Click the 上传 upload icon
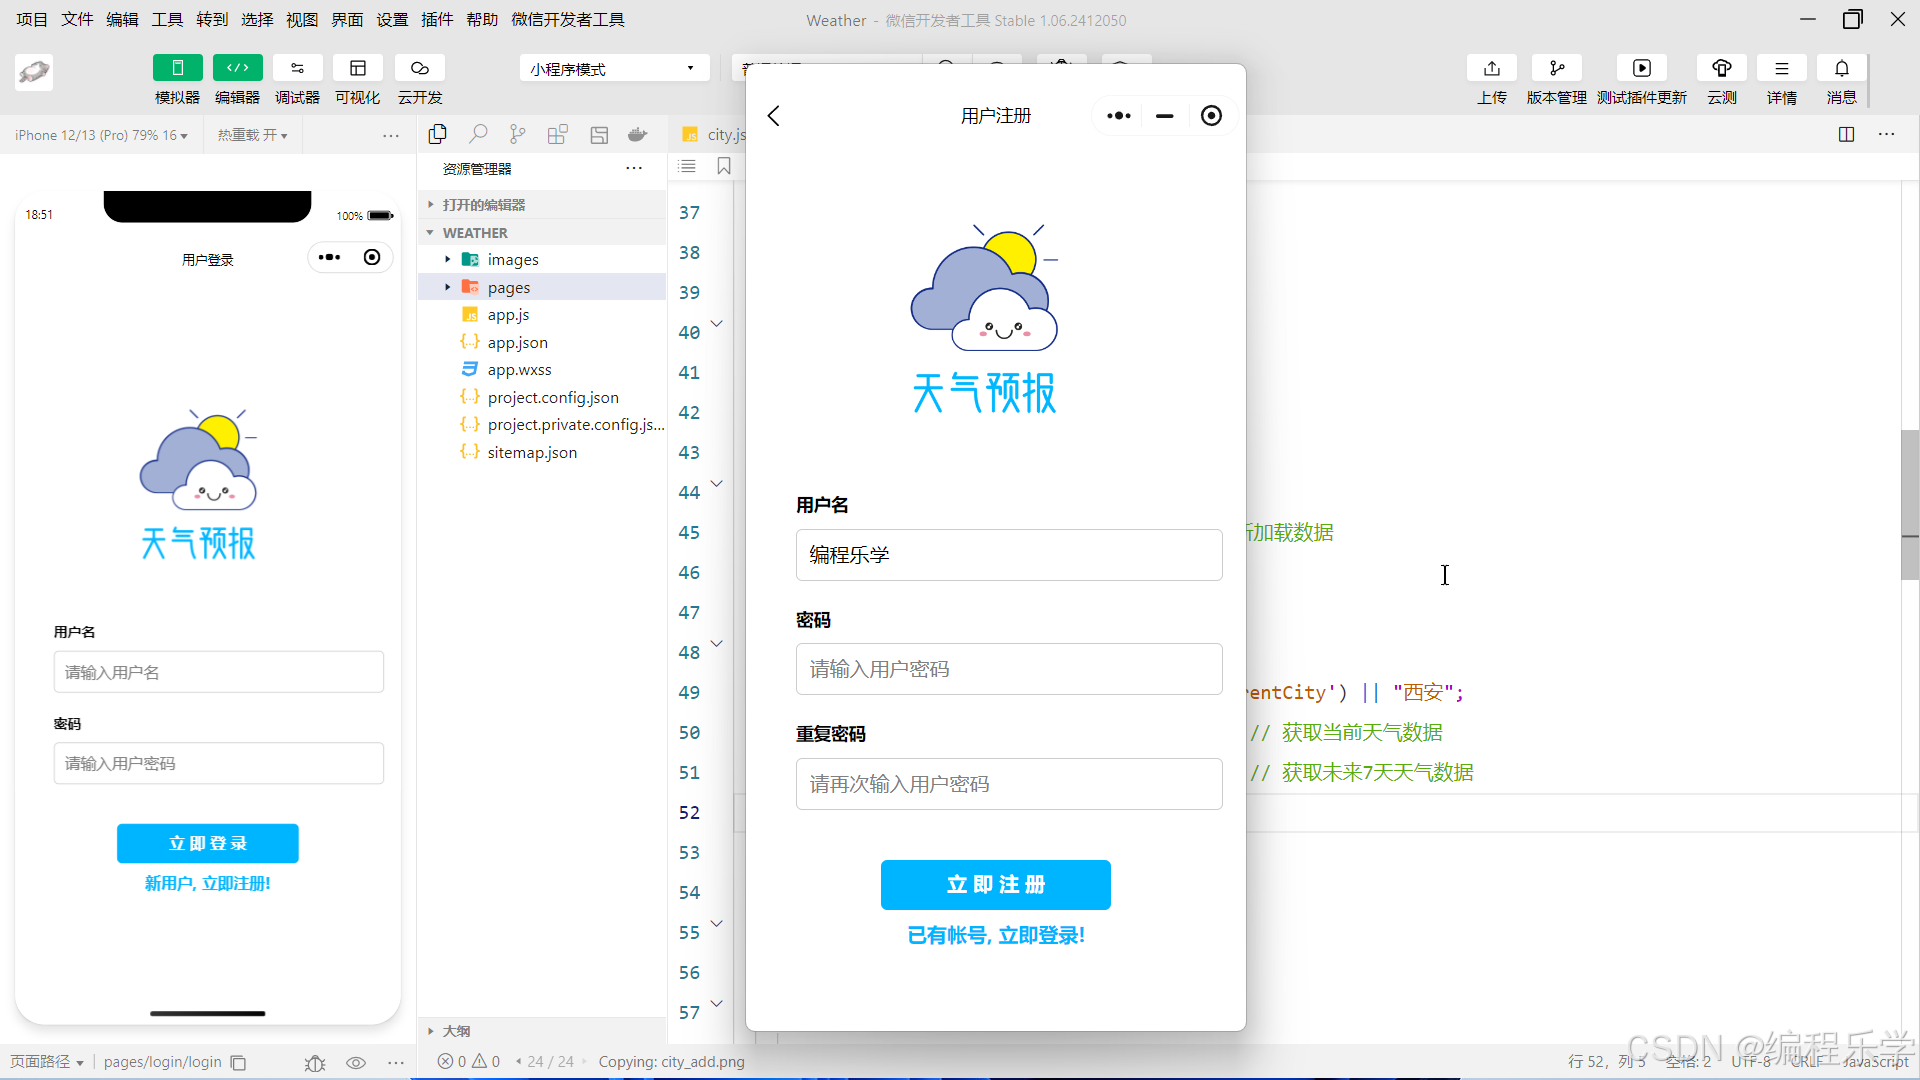 click(x=1491, y=68)
